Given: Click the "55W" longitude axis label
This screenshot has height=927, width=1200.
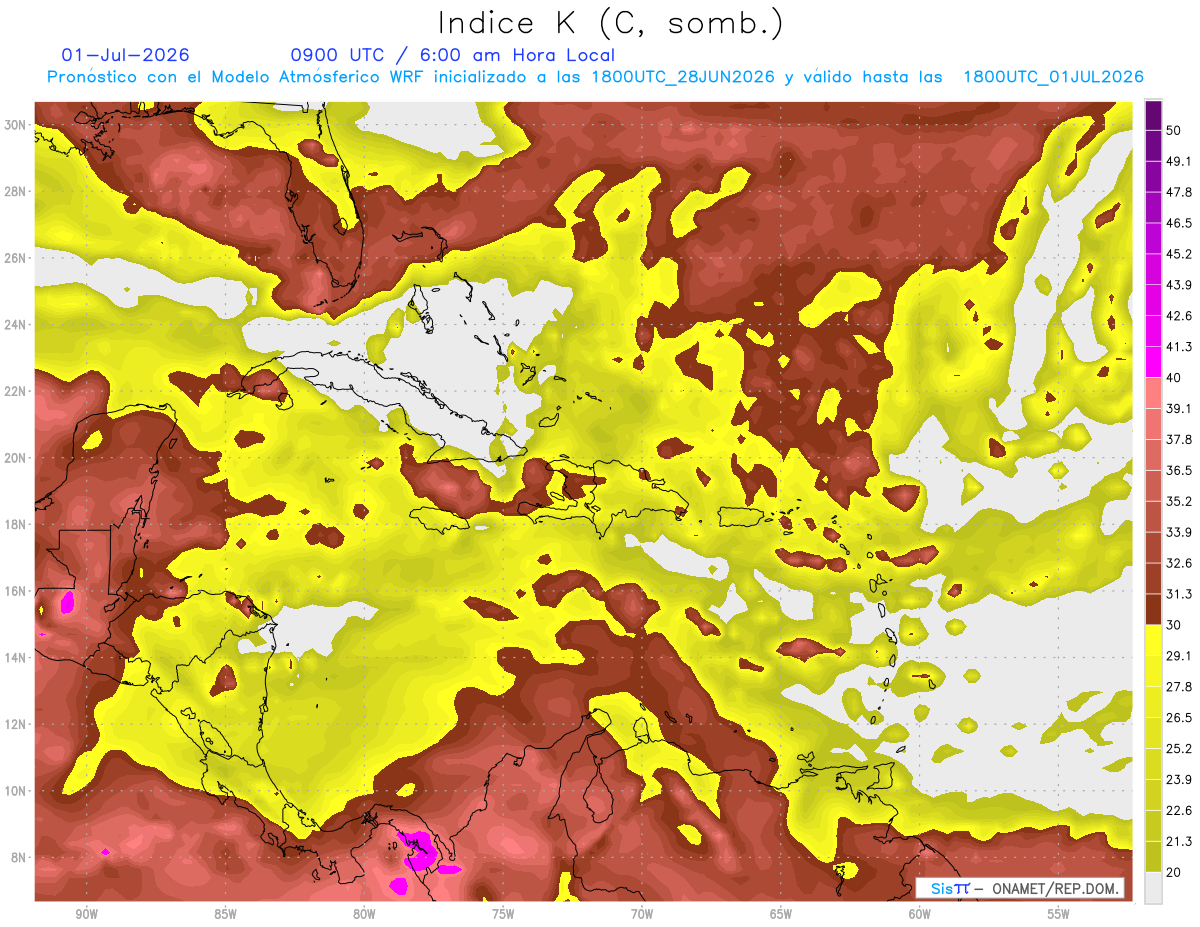Looking at the screenshot, I should [x=1059, y=914].
